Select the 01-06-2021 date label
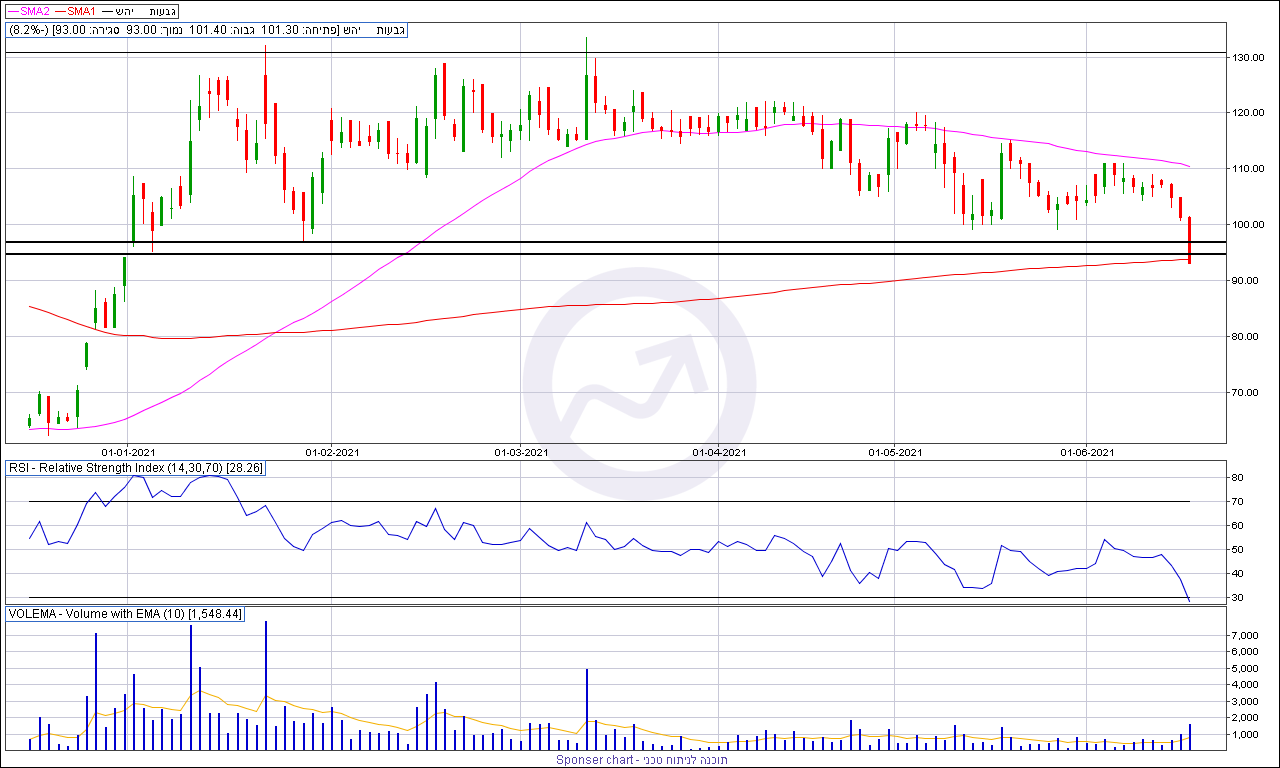This screenshot has width=1280, height=768. pos(1087,452)
